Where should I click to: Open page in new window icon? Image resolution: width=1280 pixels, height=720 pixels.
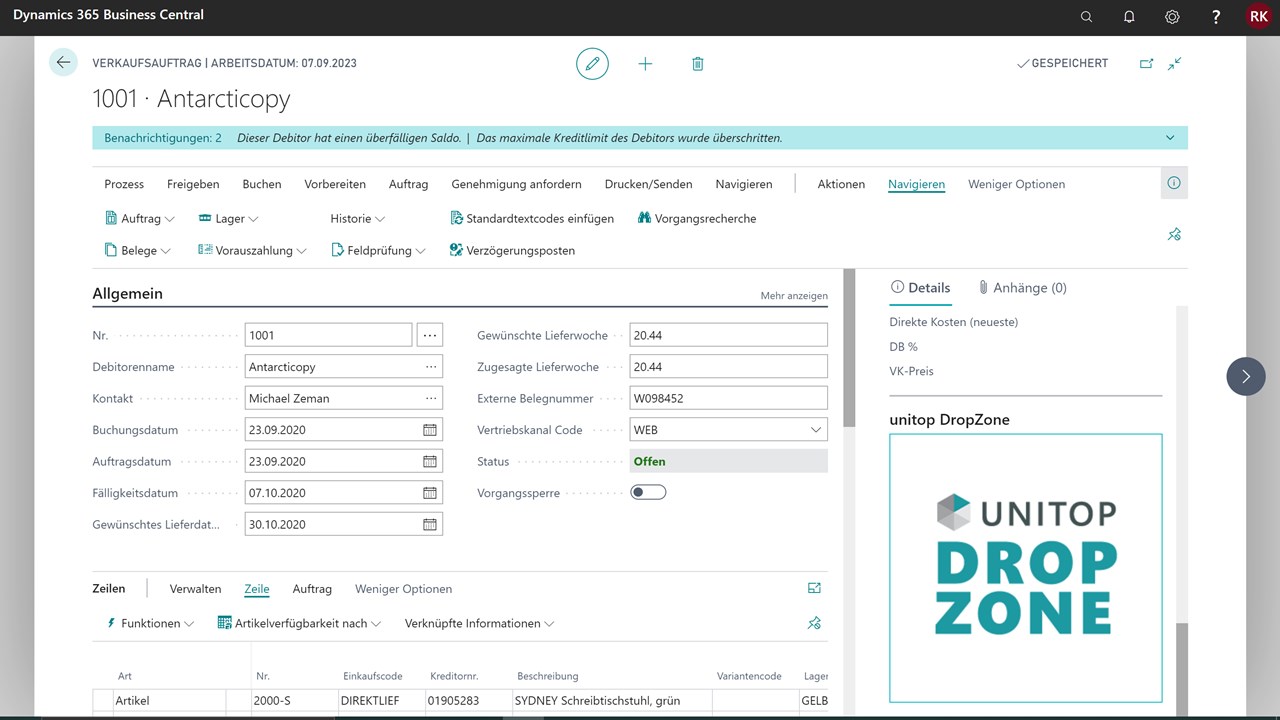(1146, 63)
